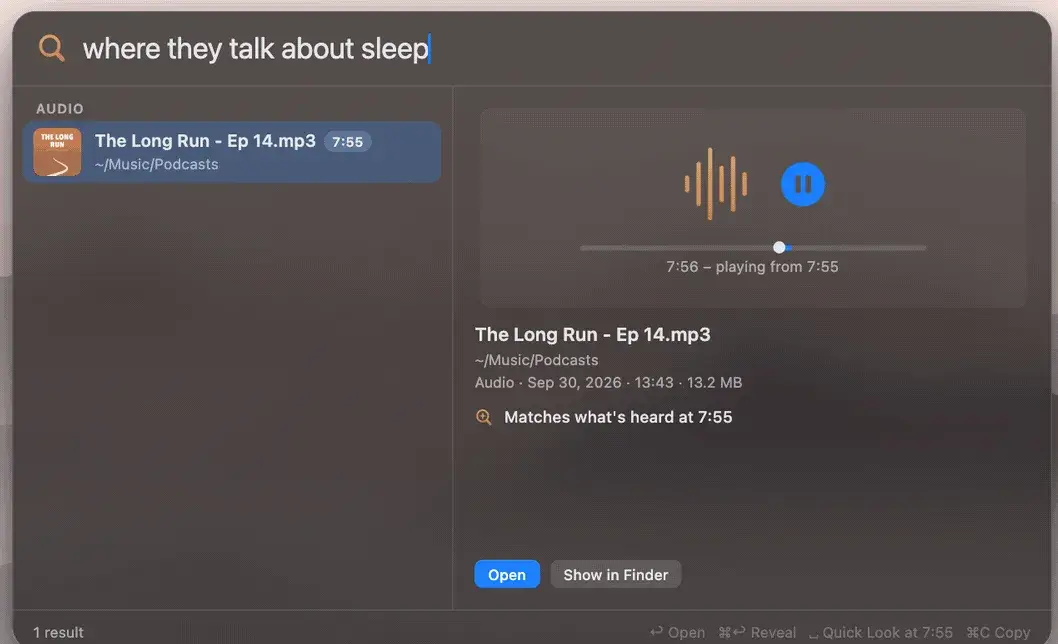Click the Copy shortcut hint in footer

[999, 633]
